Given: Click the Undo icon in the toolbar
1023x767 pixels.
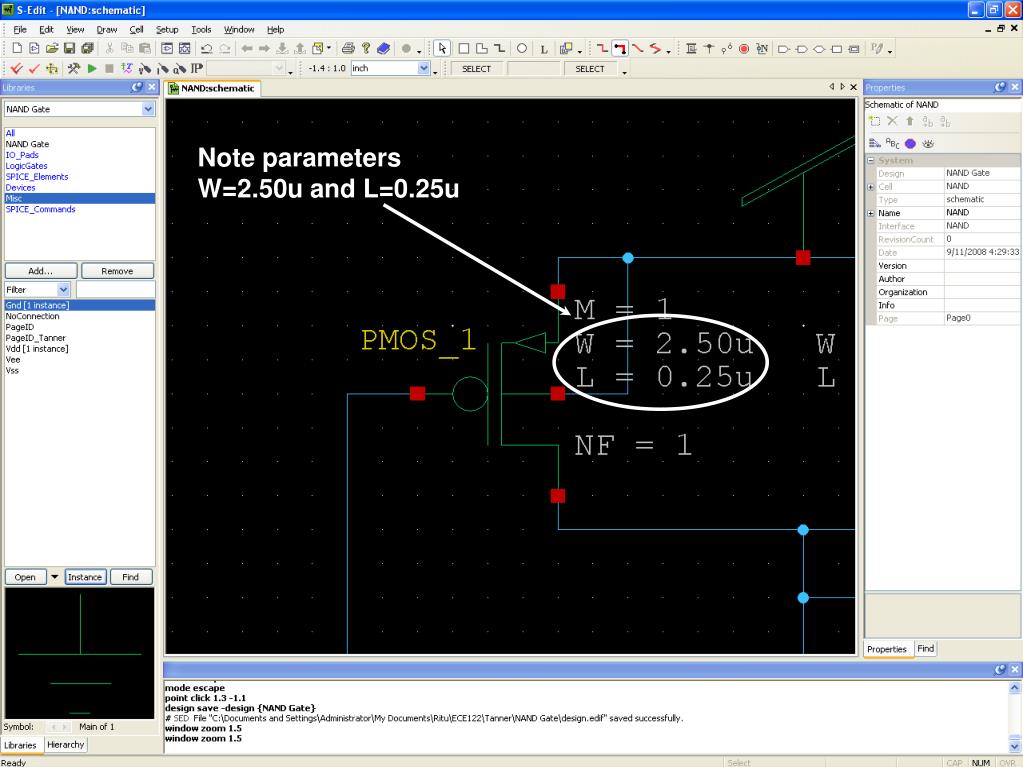Looking at the screenshot, I should 207,48.
